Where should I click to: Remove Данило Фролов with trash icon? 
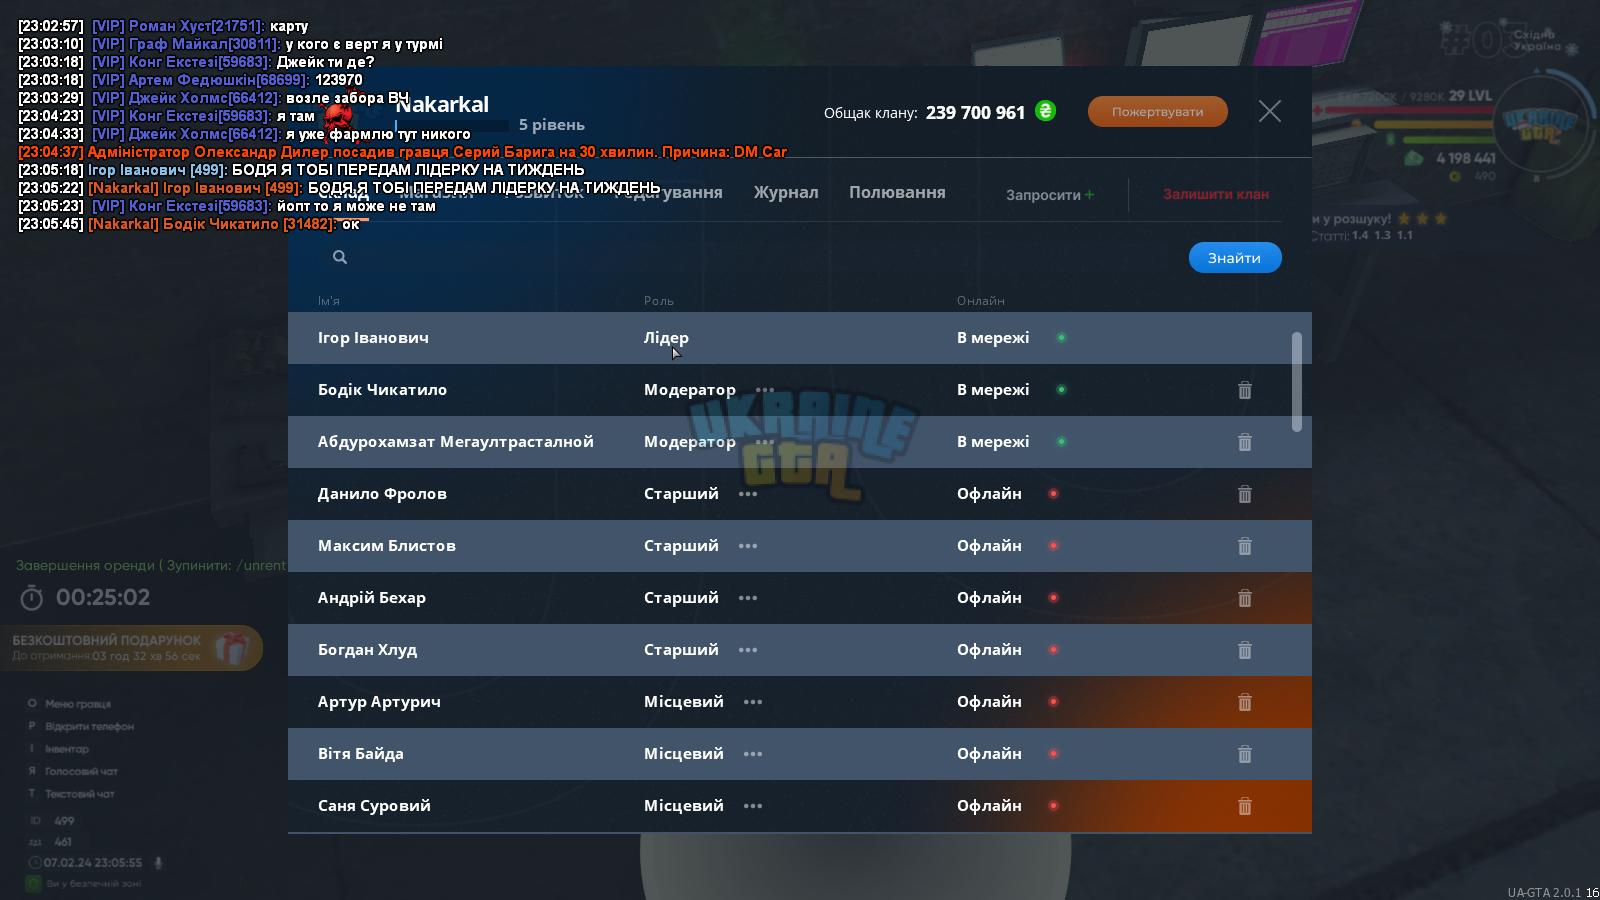[1245, 494]
